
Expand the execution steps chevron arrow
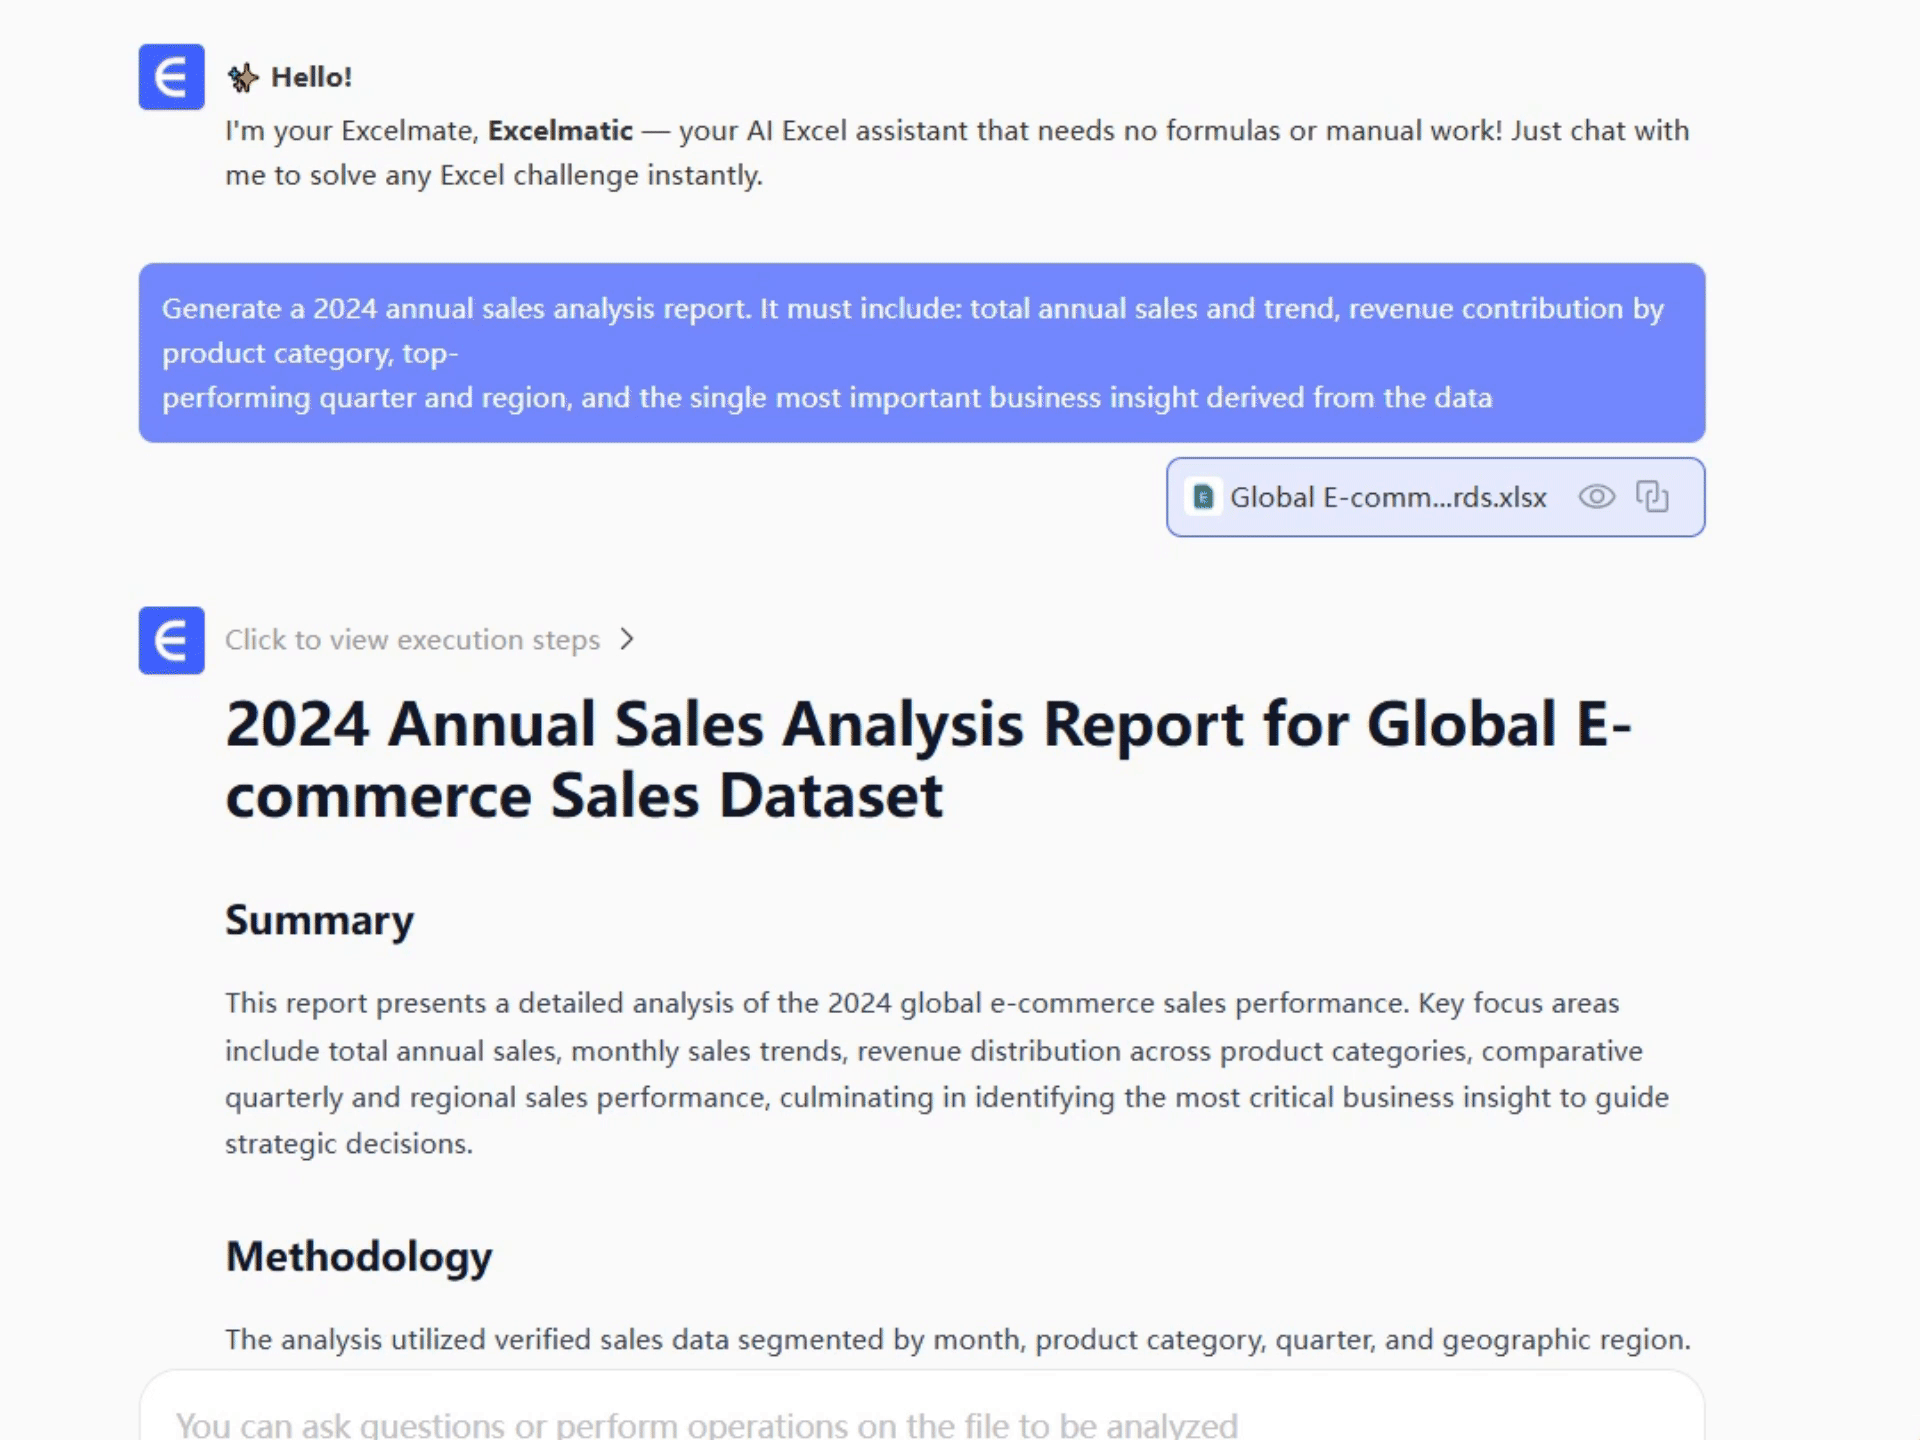click(627, 639)
